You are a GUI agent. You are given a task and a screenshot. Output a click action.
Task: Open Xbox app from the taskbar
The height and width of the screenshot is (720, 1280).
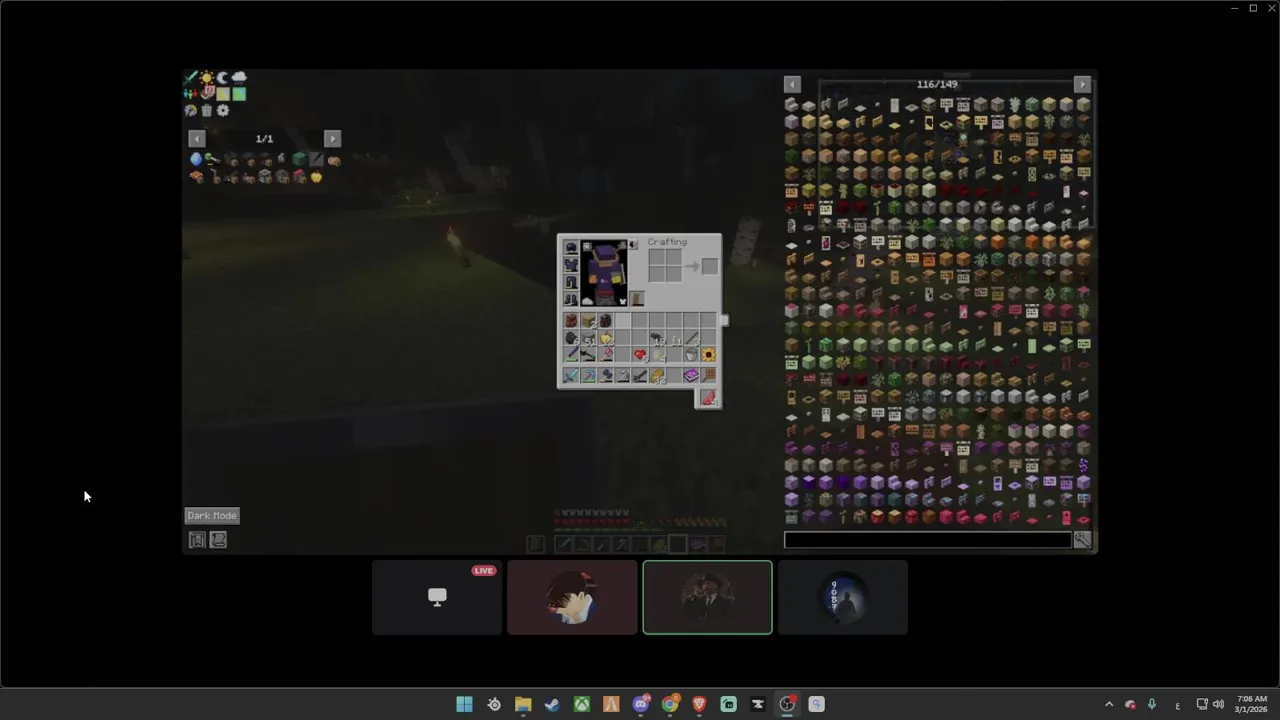coord(581,704)
